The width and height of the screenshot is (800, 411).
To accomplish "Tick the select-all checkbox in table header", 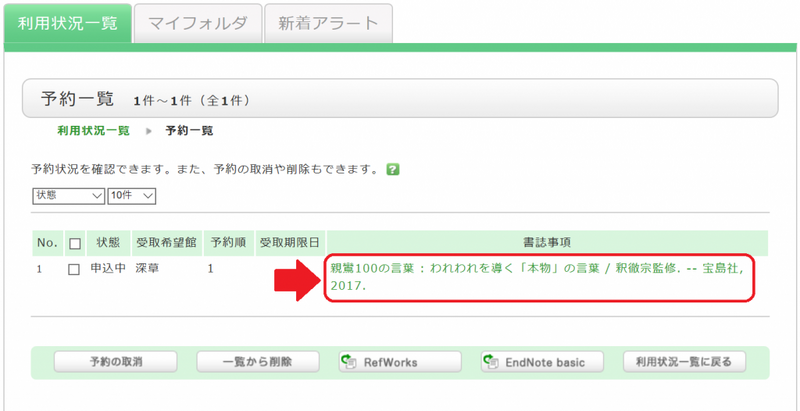I will (74, 244).
